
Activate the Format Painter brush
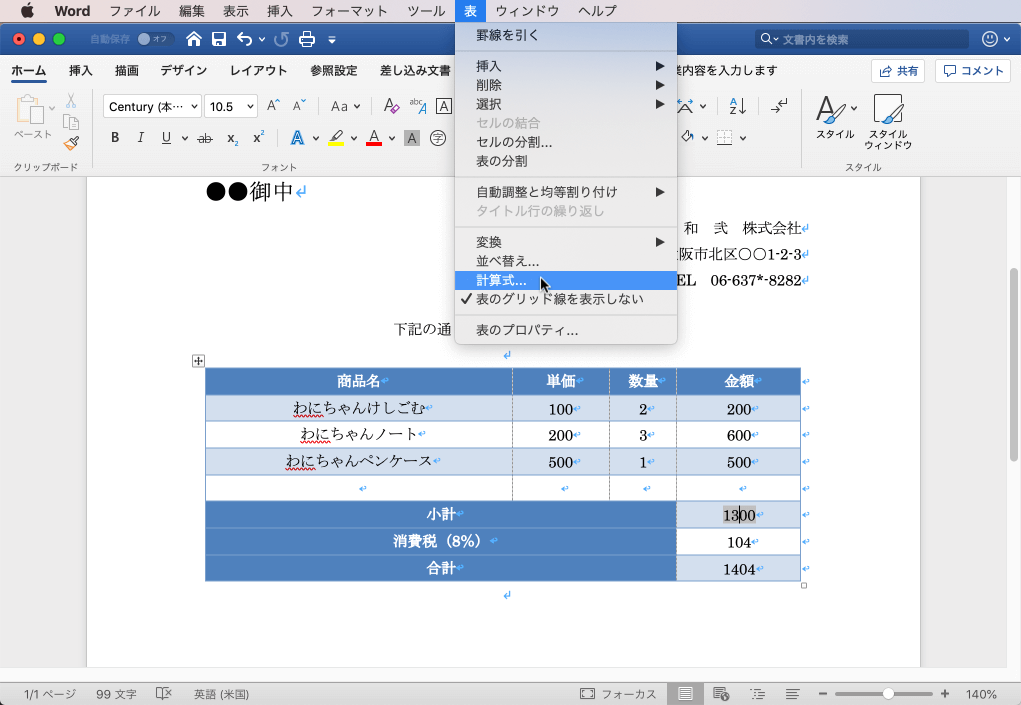point(71,143)
